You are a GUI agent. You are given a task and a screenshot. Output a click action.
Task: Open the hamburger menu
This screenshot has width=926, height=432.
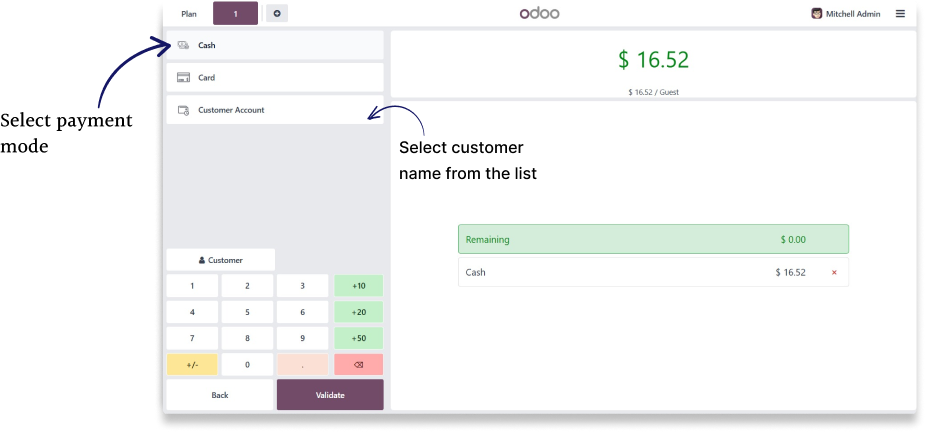click(x=900, y=14)
